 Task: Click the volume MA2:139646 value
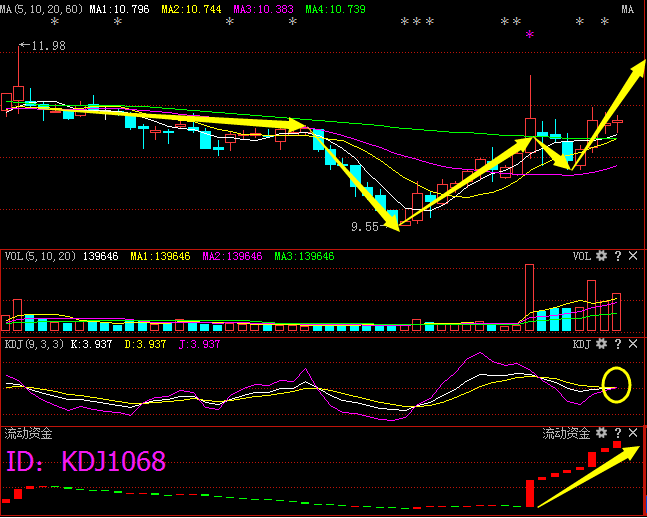point(232,256)
